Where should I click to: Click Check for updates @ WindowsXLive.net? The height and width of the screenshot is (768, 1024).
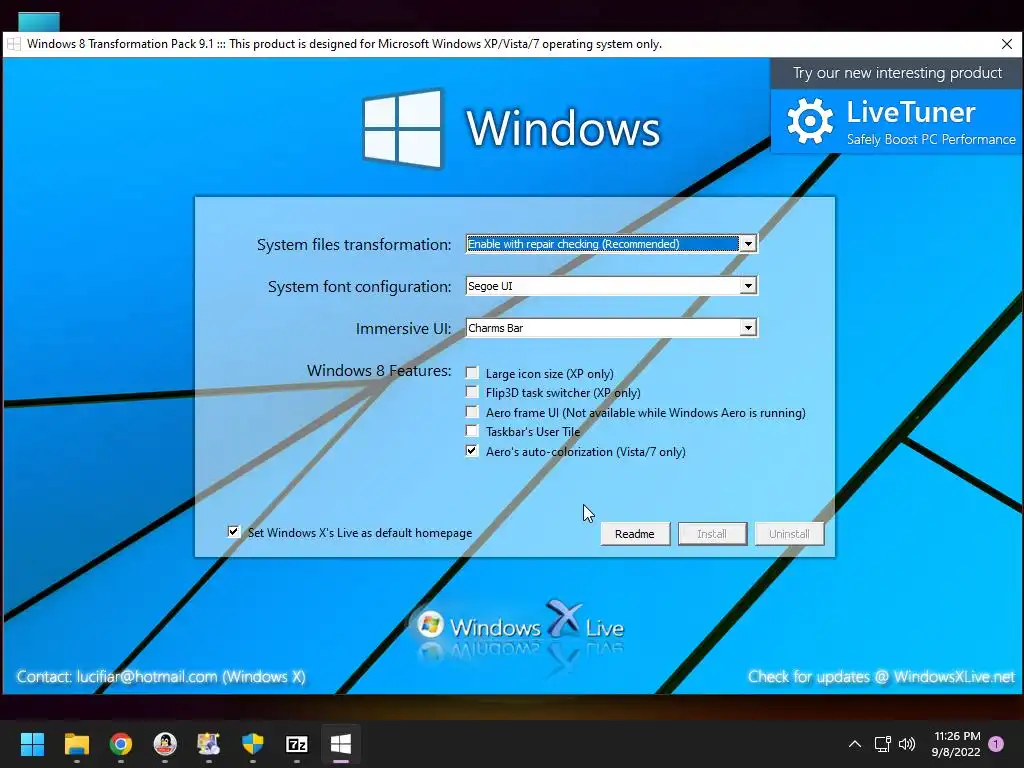[x=881, y=677]
